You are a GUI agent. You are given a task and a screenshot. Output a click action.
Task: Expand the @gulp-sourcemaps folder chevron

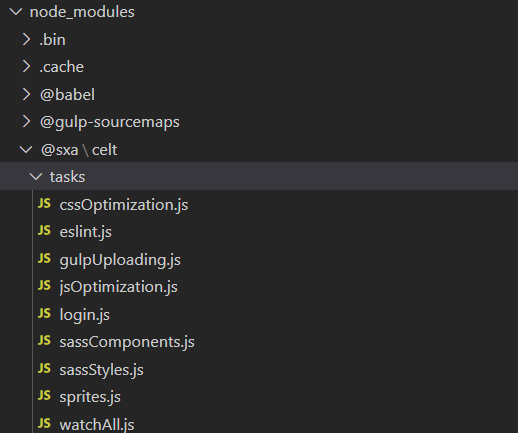[26, 122]
